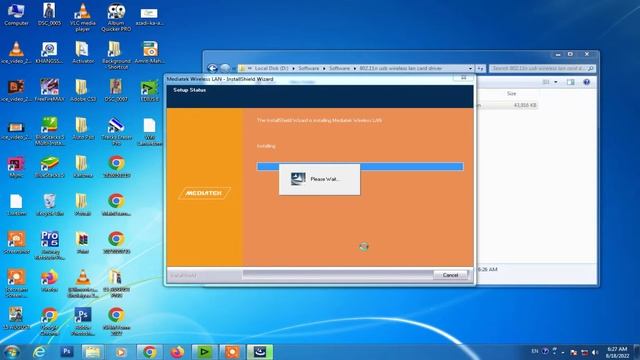Viewport: 640px width, 360px height.
Task: Click the Setup Status heading
Action: point(190,90)
